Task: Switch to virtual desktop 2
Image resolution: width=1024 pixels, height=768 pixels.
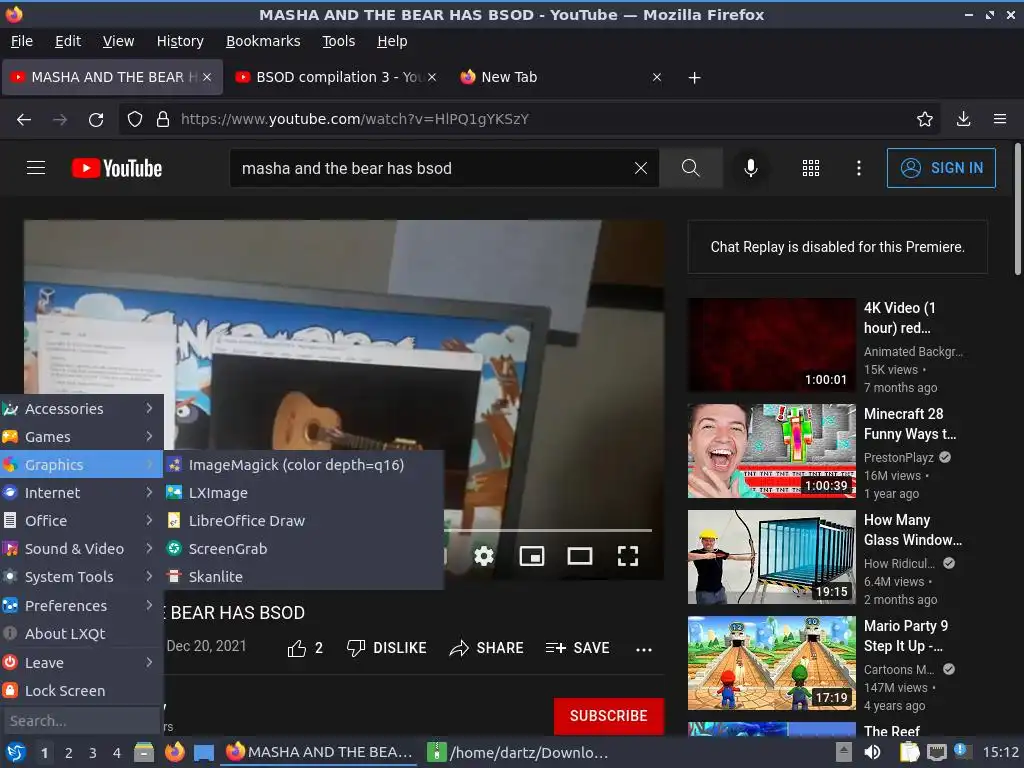Action: pos(69,753)
